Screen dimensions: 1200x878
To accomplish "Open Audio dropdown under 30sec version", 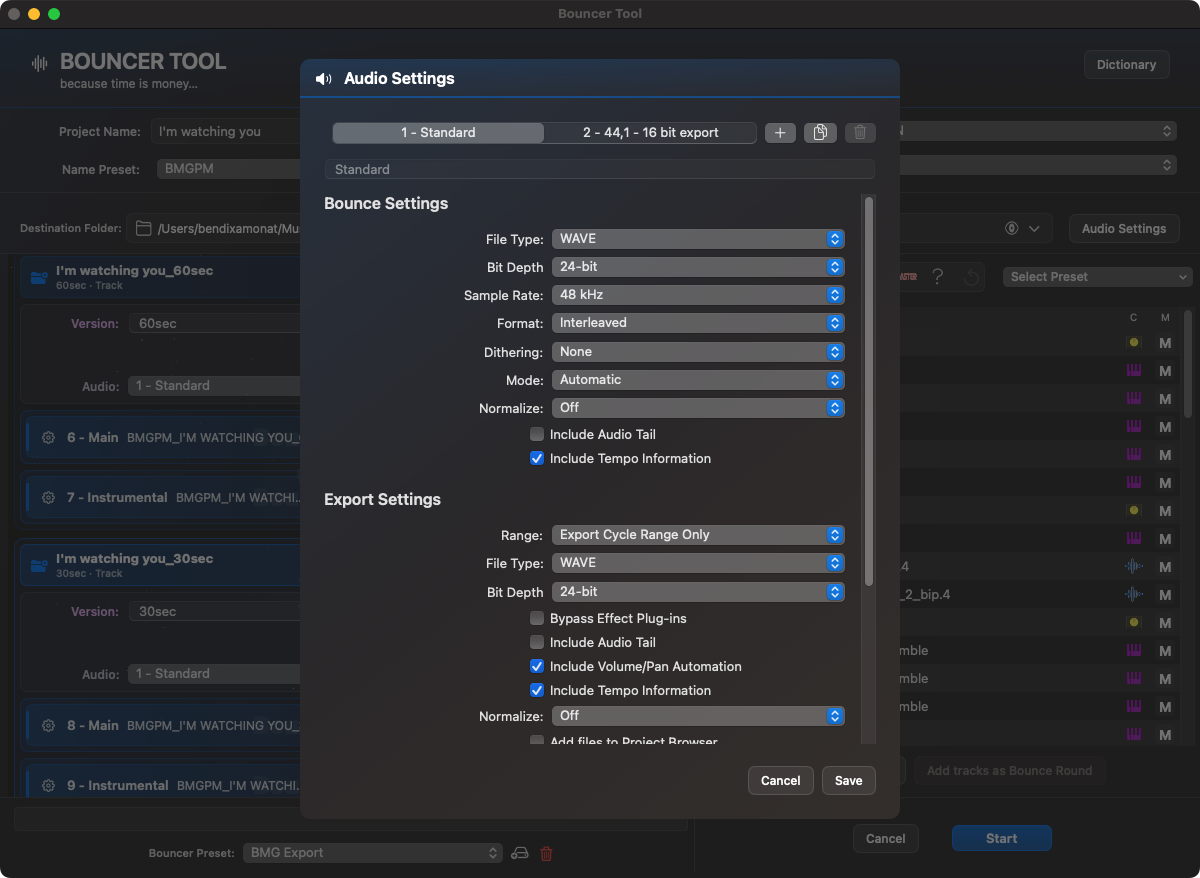I will pyautogui.click(x=214, y=674).
